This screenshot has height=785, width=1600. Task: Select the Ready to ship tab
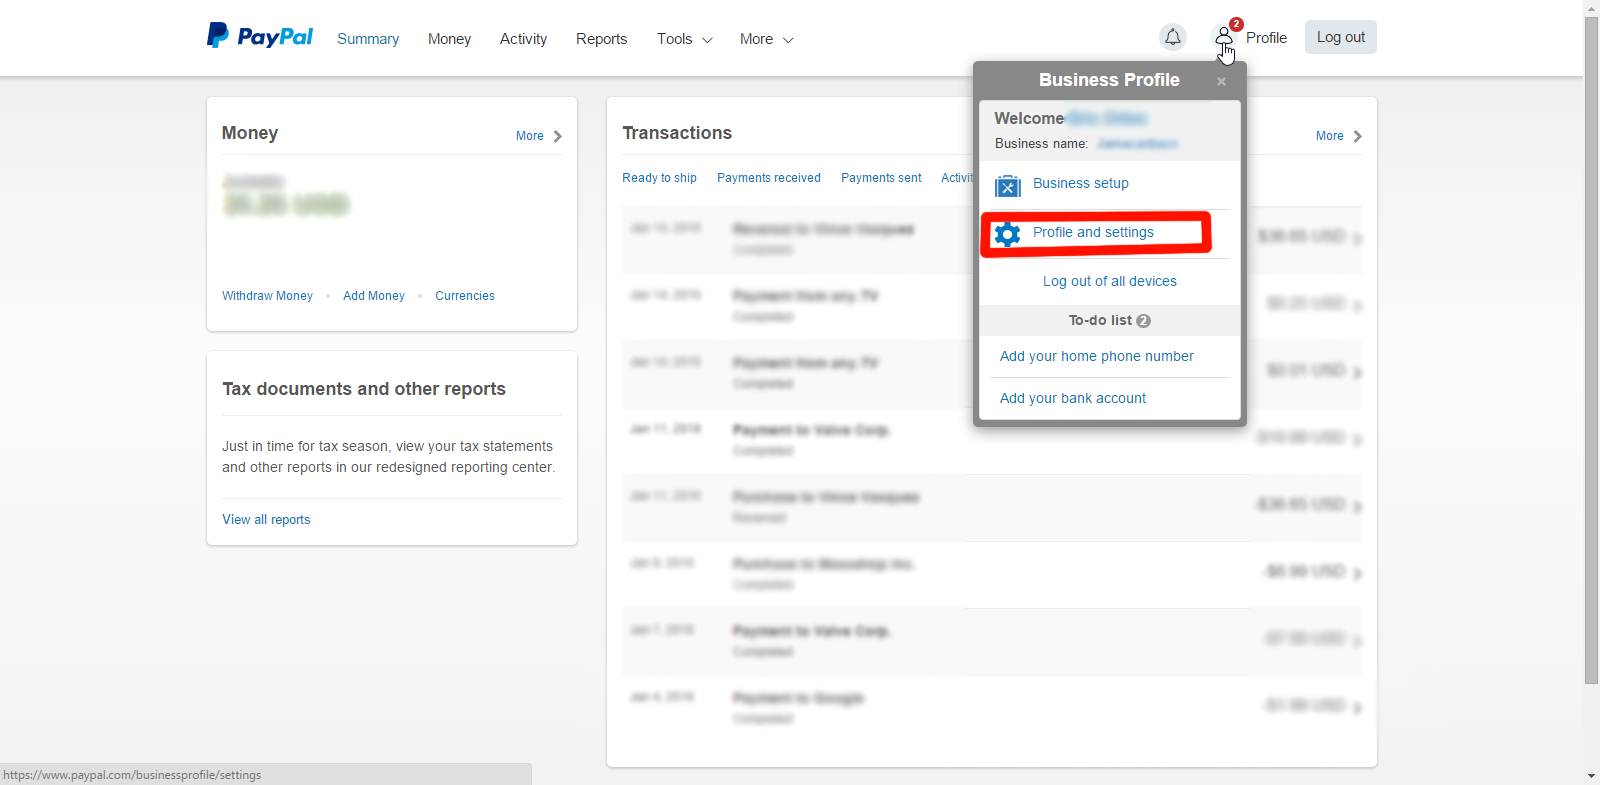[659, 178]
